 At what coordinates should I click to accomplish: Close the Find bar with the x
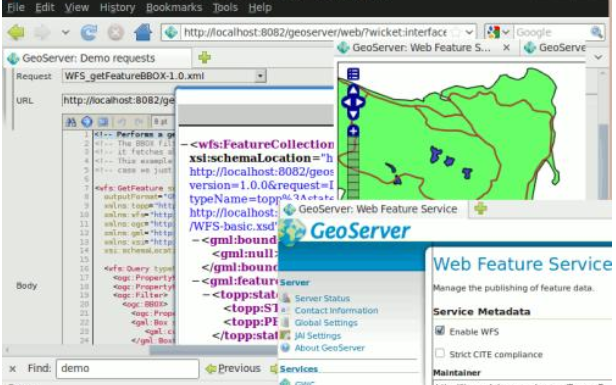coord(13,368)
